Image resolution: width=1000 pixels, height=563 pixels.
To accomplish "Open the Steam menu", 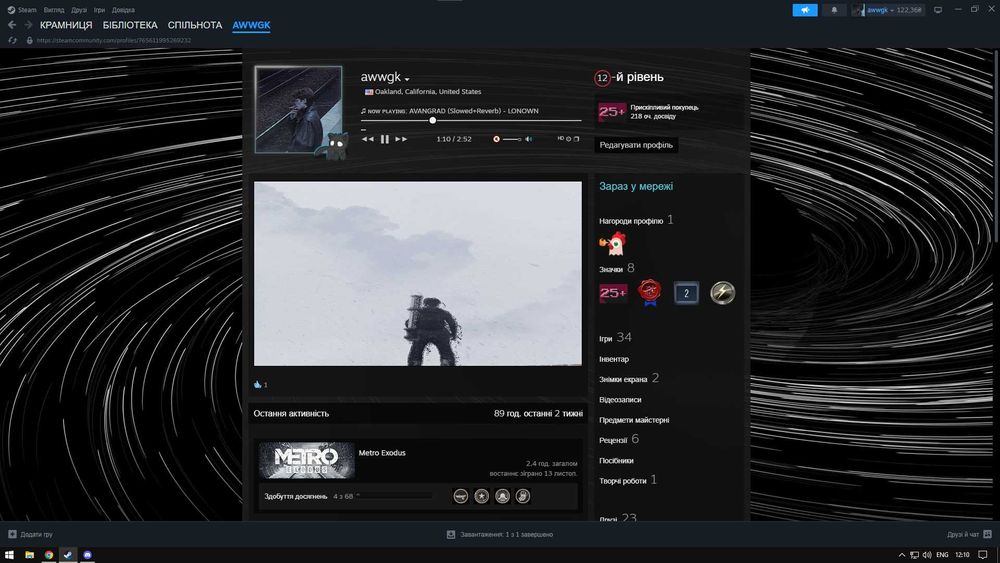I will click(x=22, y=10).
